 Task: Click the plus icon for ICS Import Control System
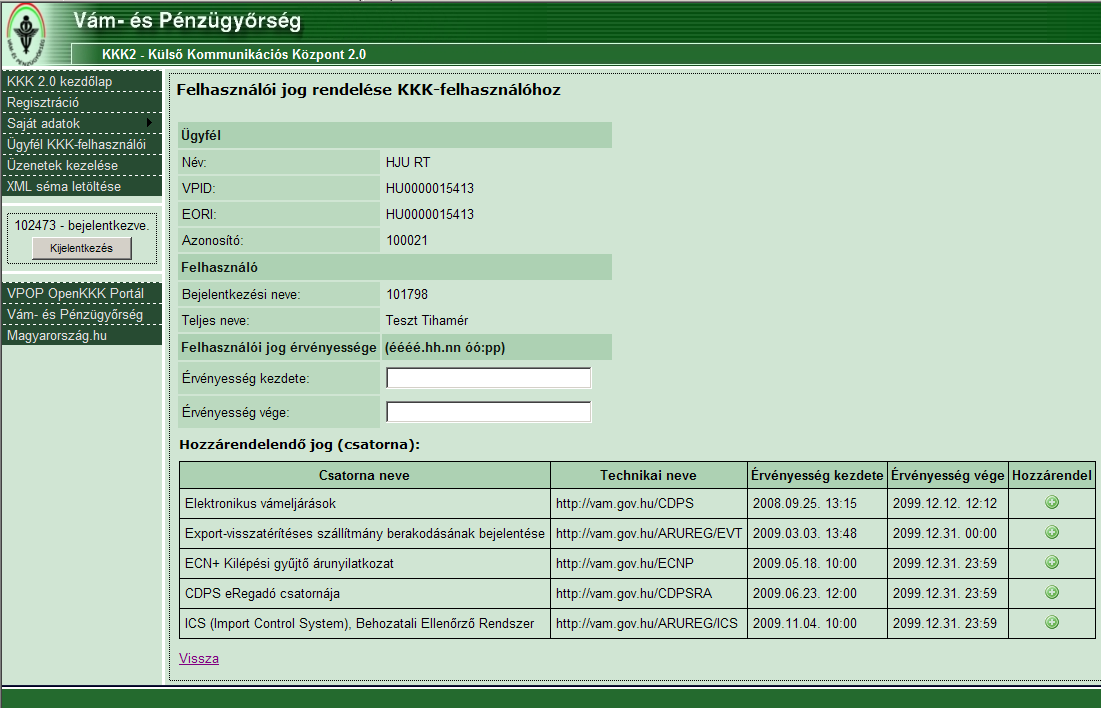click(x=1052, y=622)
